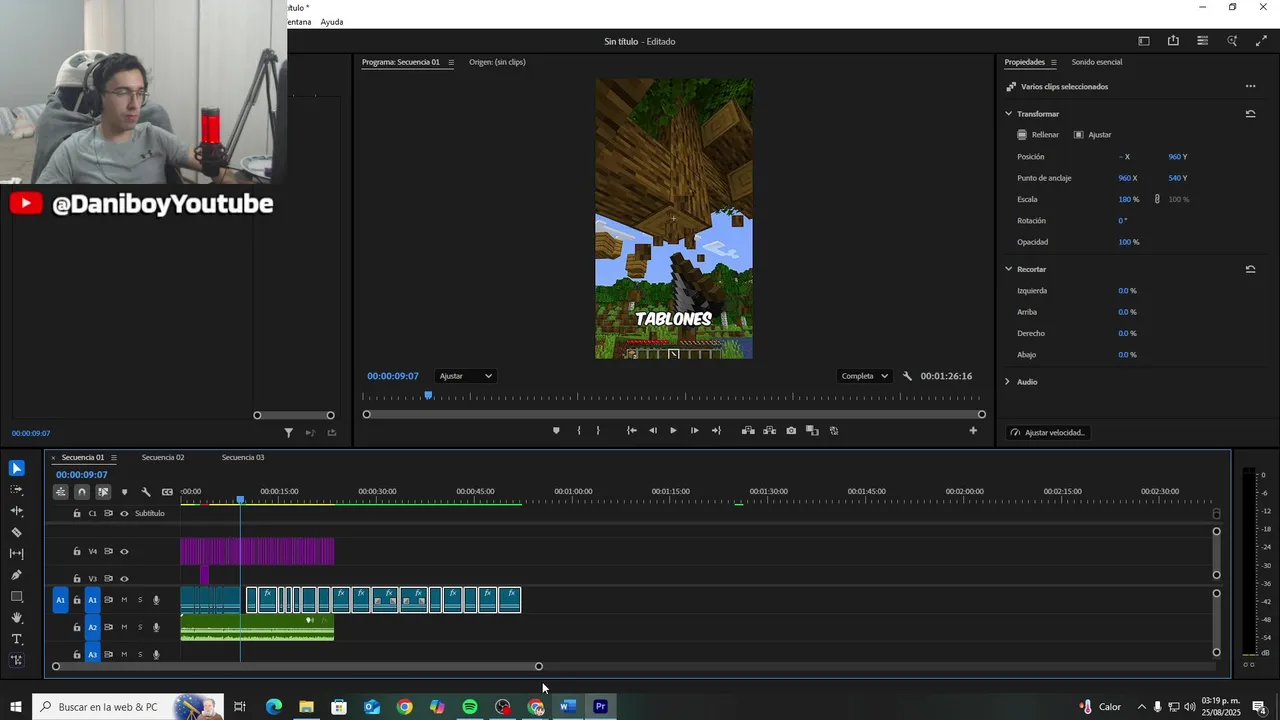The image size is (1280, 720).
Task: Toggle lock on track V4
Action: coord(77,551)
